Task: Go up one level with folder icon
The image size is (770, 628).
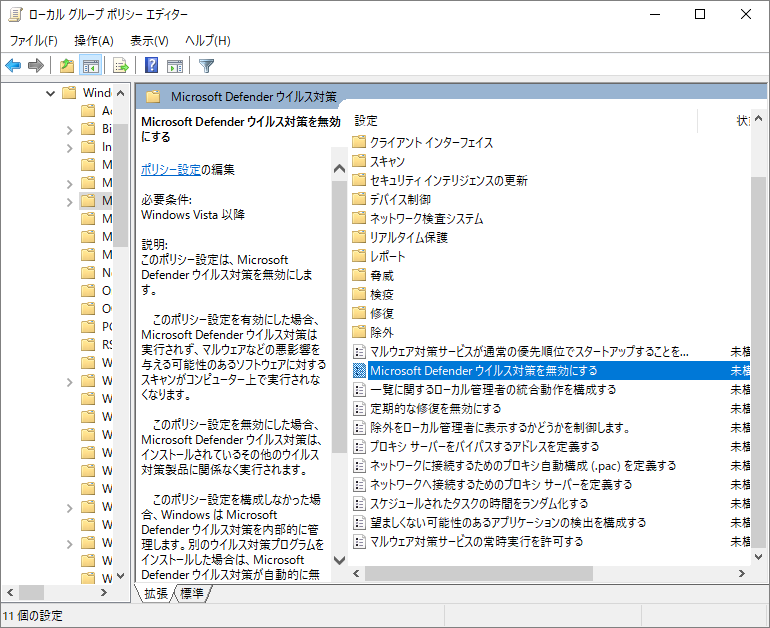Action: pyautogui.click(x=67, y=65)
